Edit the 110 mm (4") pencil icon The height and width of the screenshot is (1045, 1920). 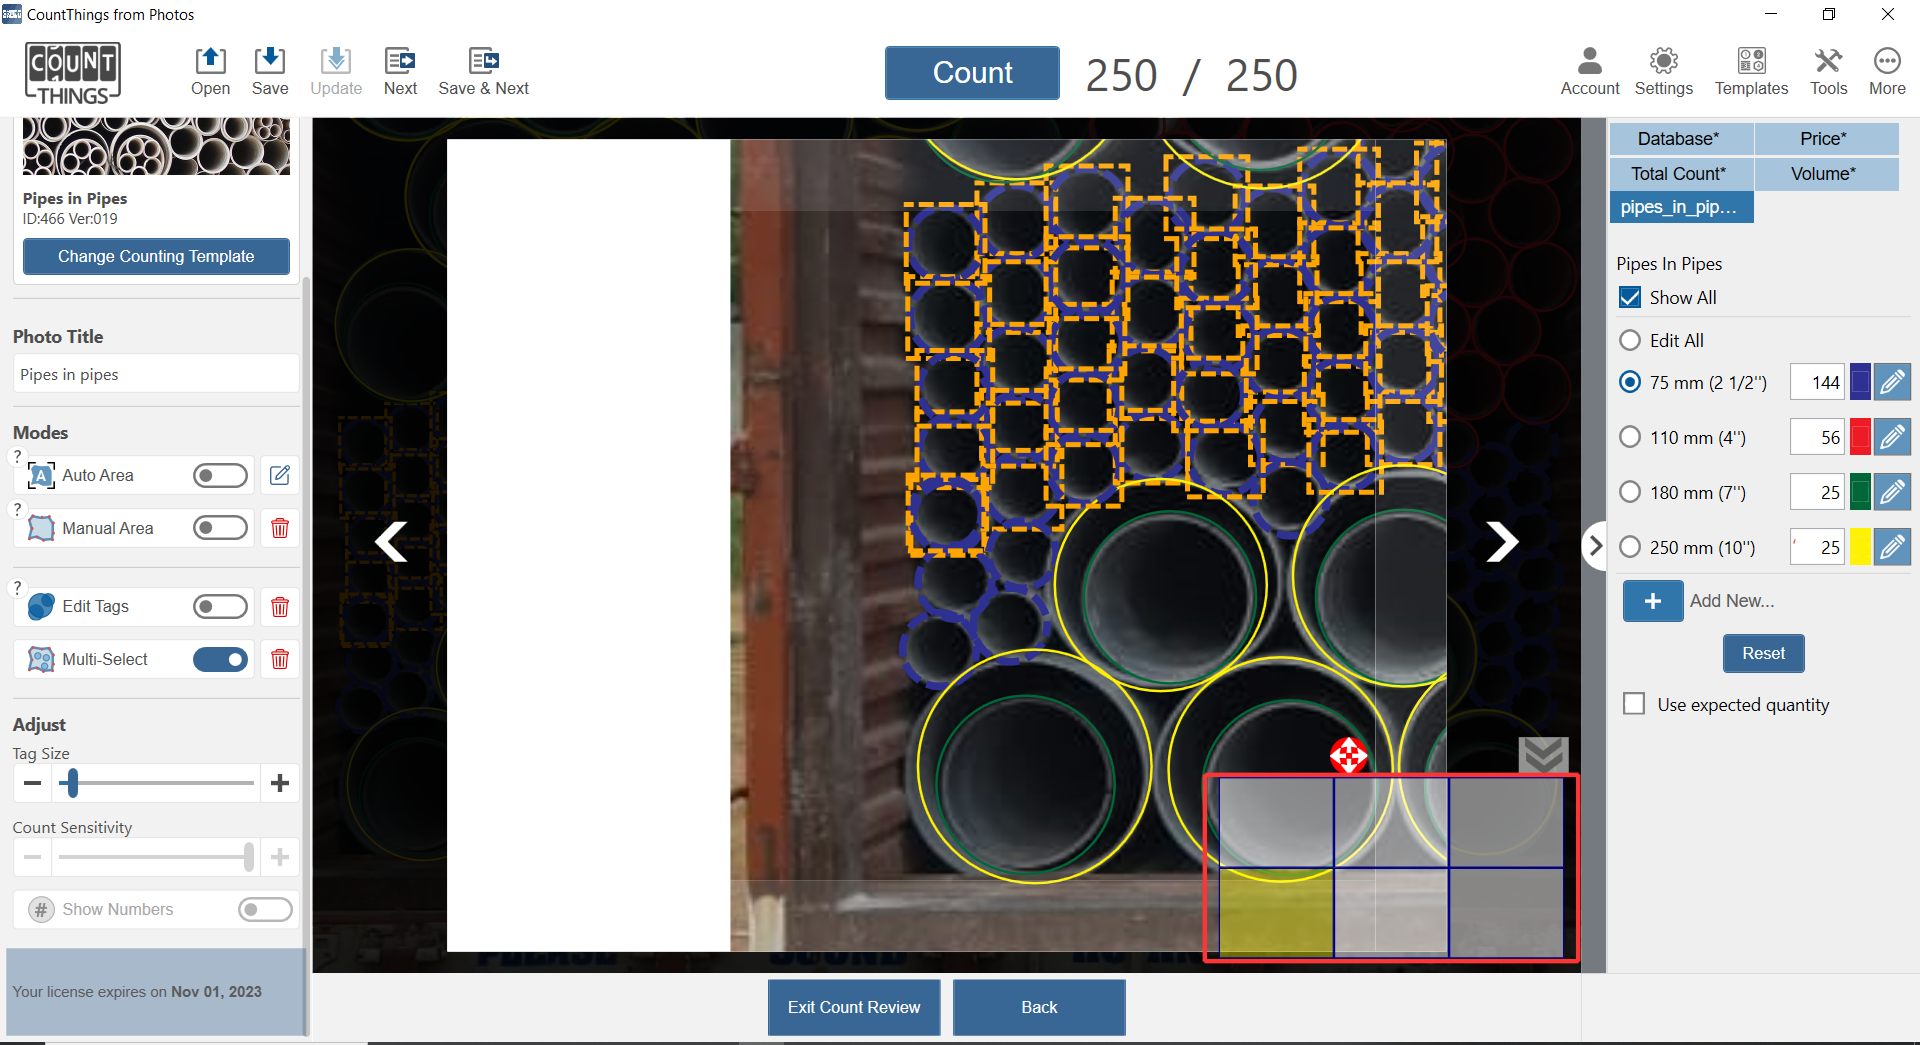click(1892, 437)
